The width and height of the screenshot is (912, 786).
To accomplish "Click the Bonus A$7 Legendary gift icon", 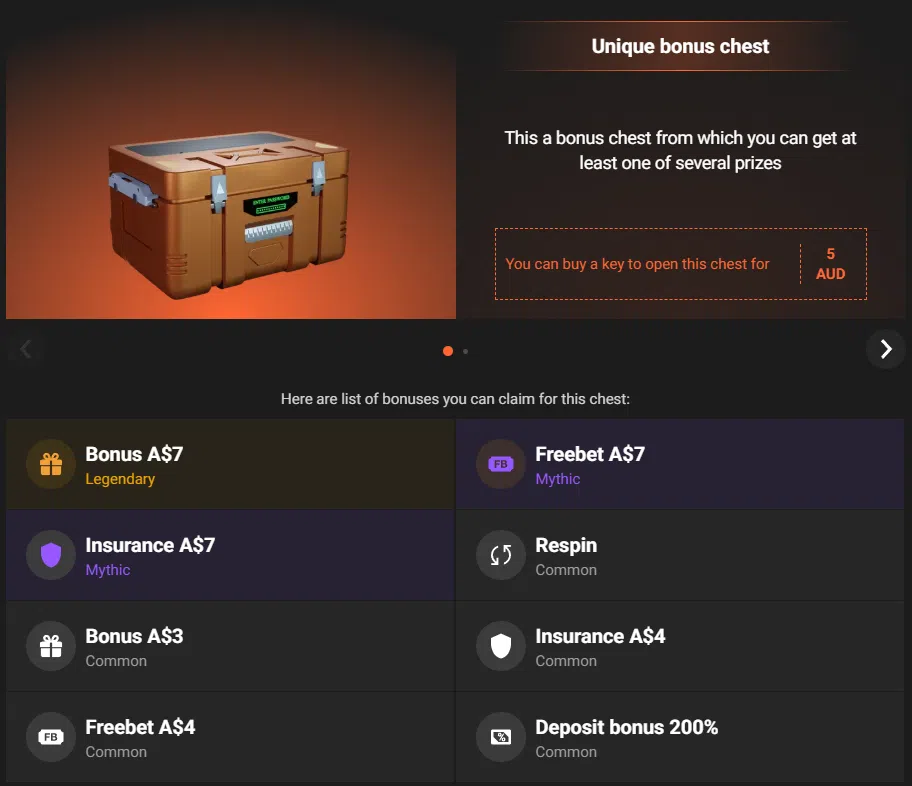I will pos(51,464).
